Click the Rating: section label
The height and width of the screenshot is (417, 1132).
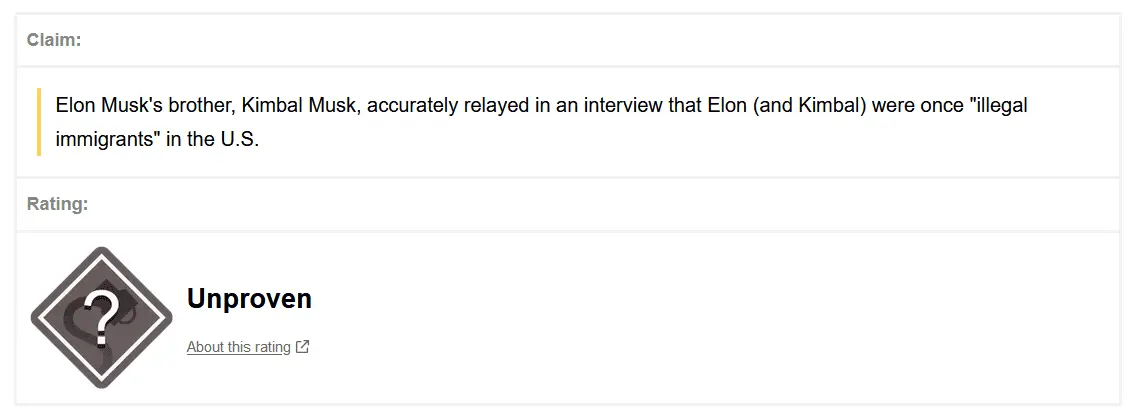57,204
